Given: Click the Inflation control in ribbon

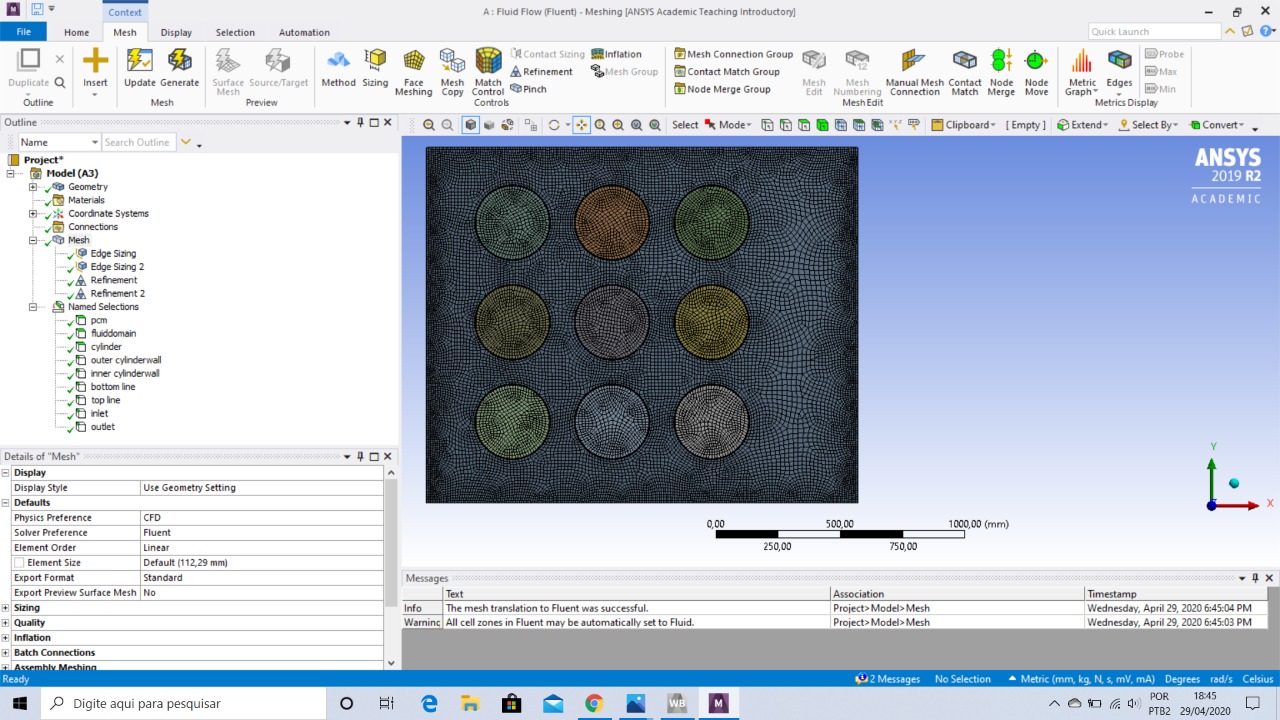Looking at the screenshot, I should click(616, 54).
